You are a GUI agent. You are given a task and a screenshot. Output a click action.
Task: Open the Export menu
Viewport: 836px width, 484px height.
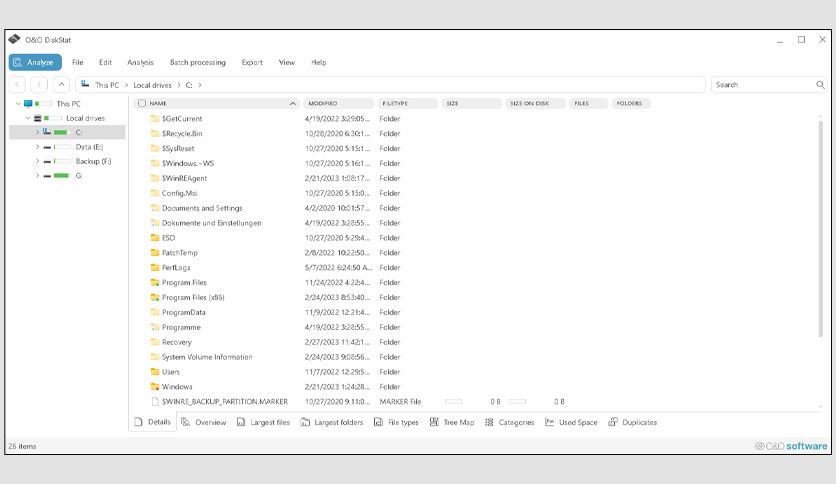pos(252,62)
